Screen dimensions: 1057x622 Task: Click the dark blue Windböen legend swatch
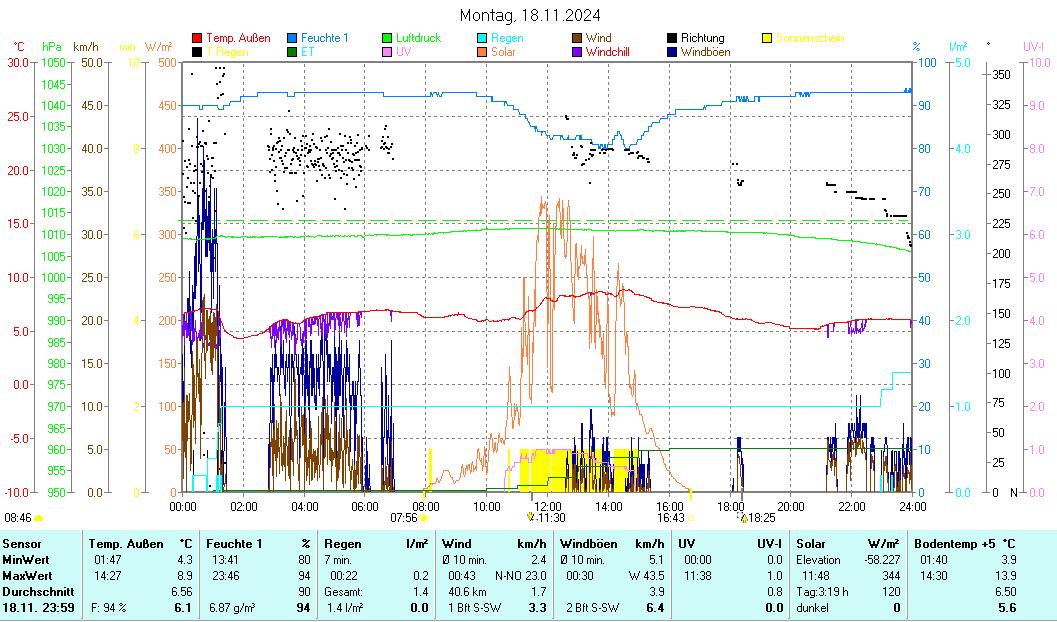pyautogui.click(x=672, y=52)
